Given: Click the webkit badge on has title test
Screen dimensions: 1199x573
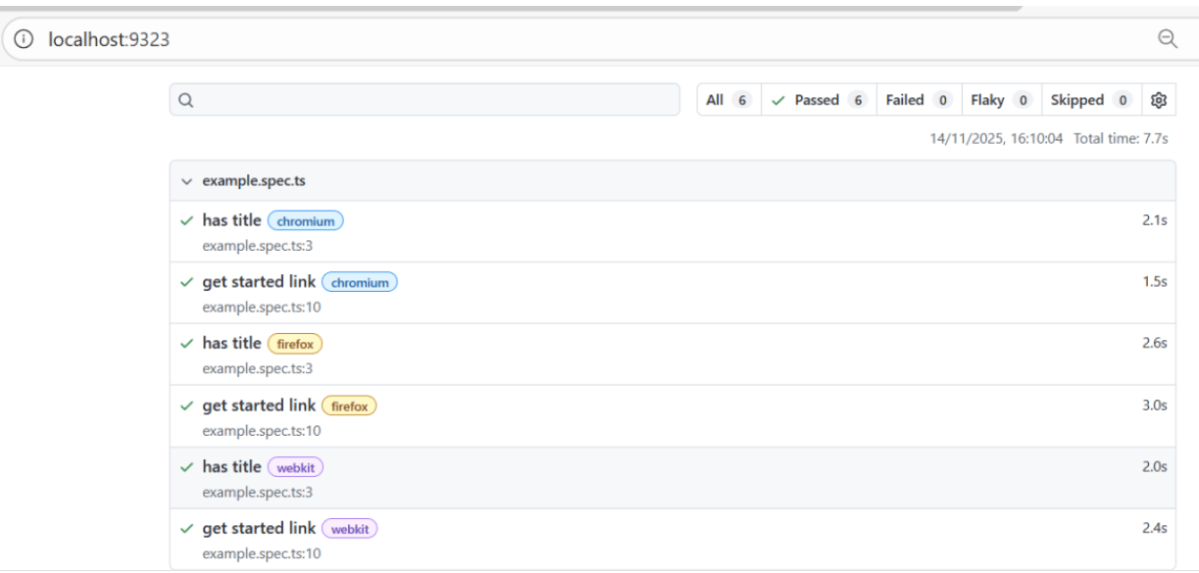Looking at the screenshot, I should tap(295, 468).
